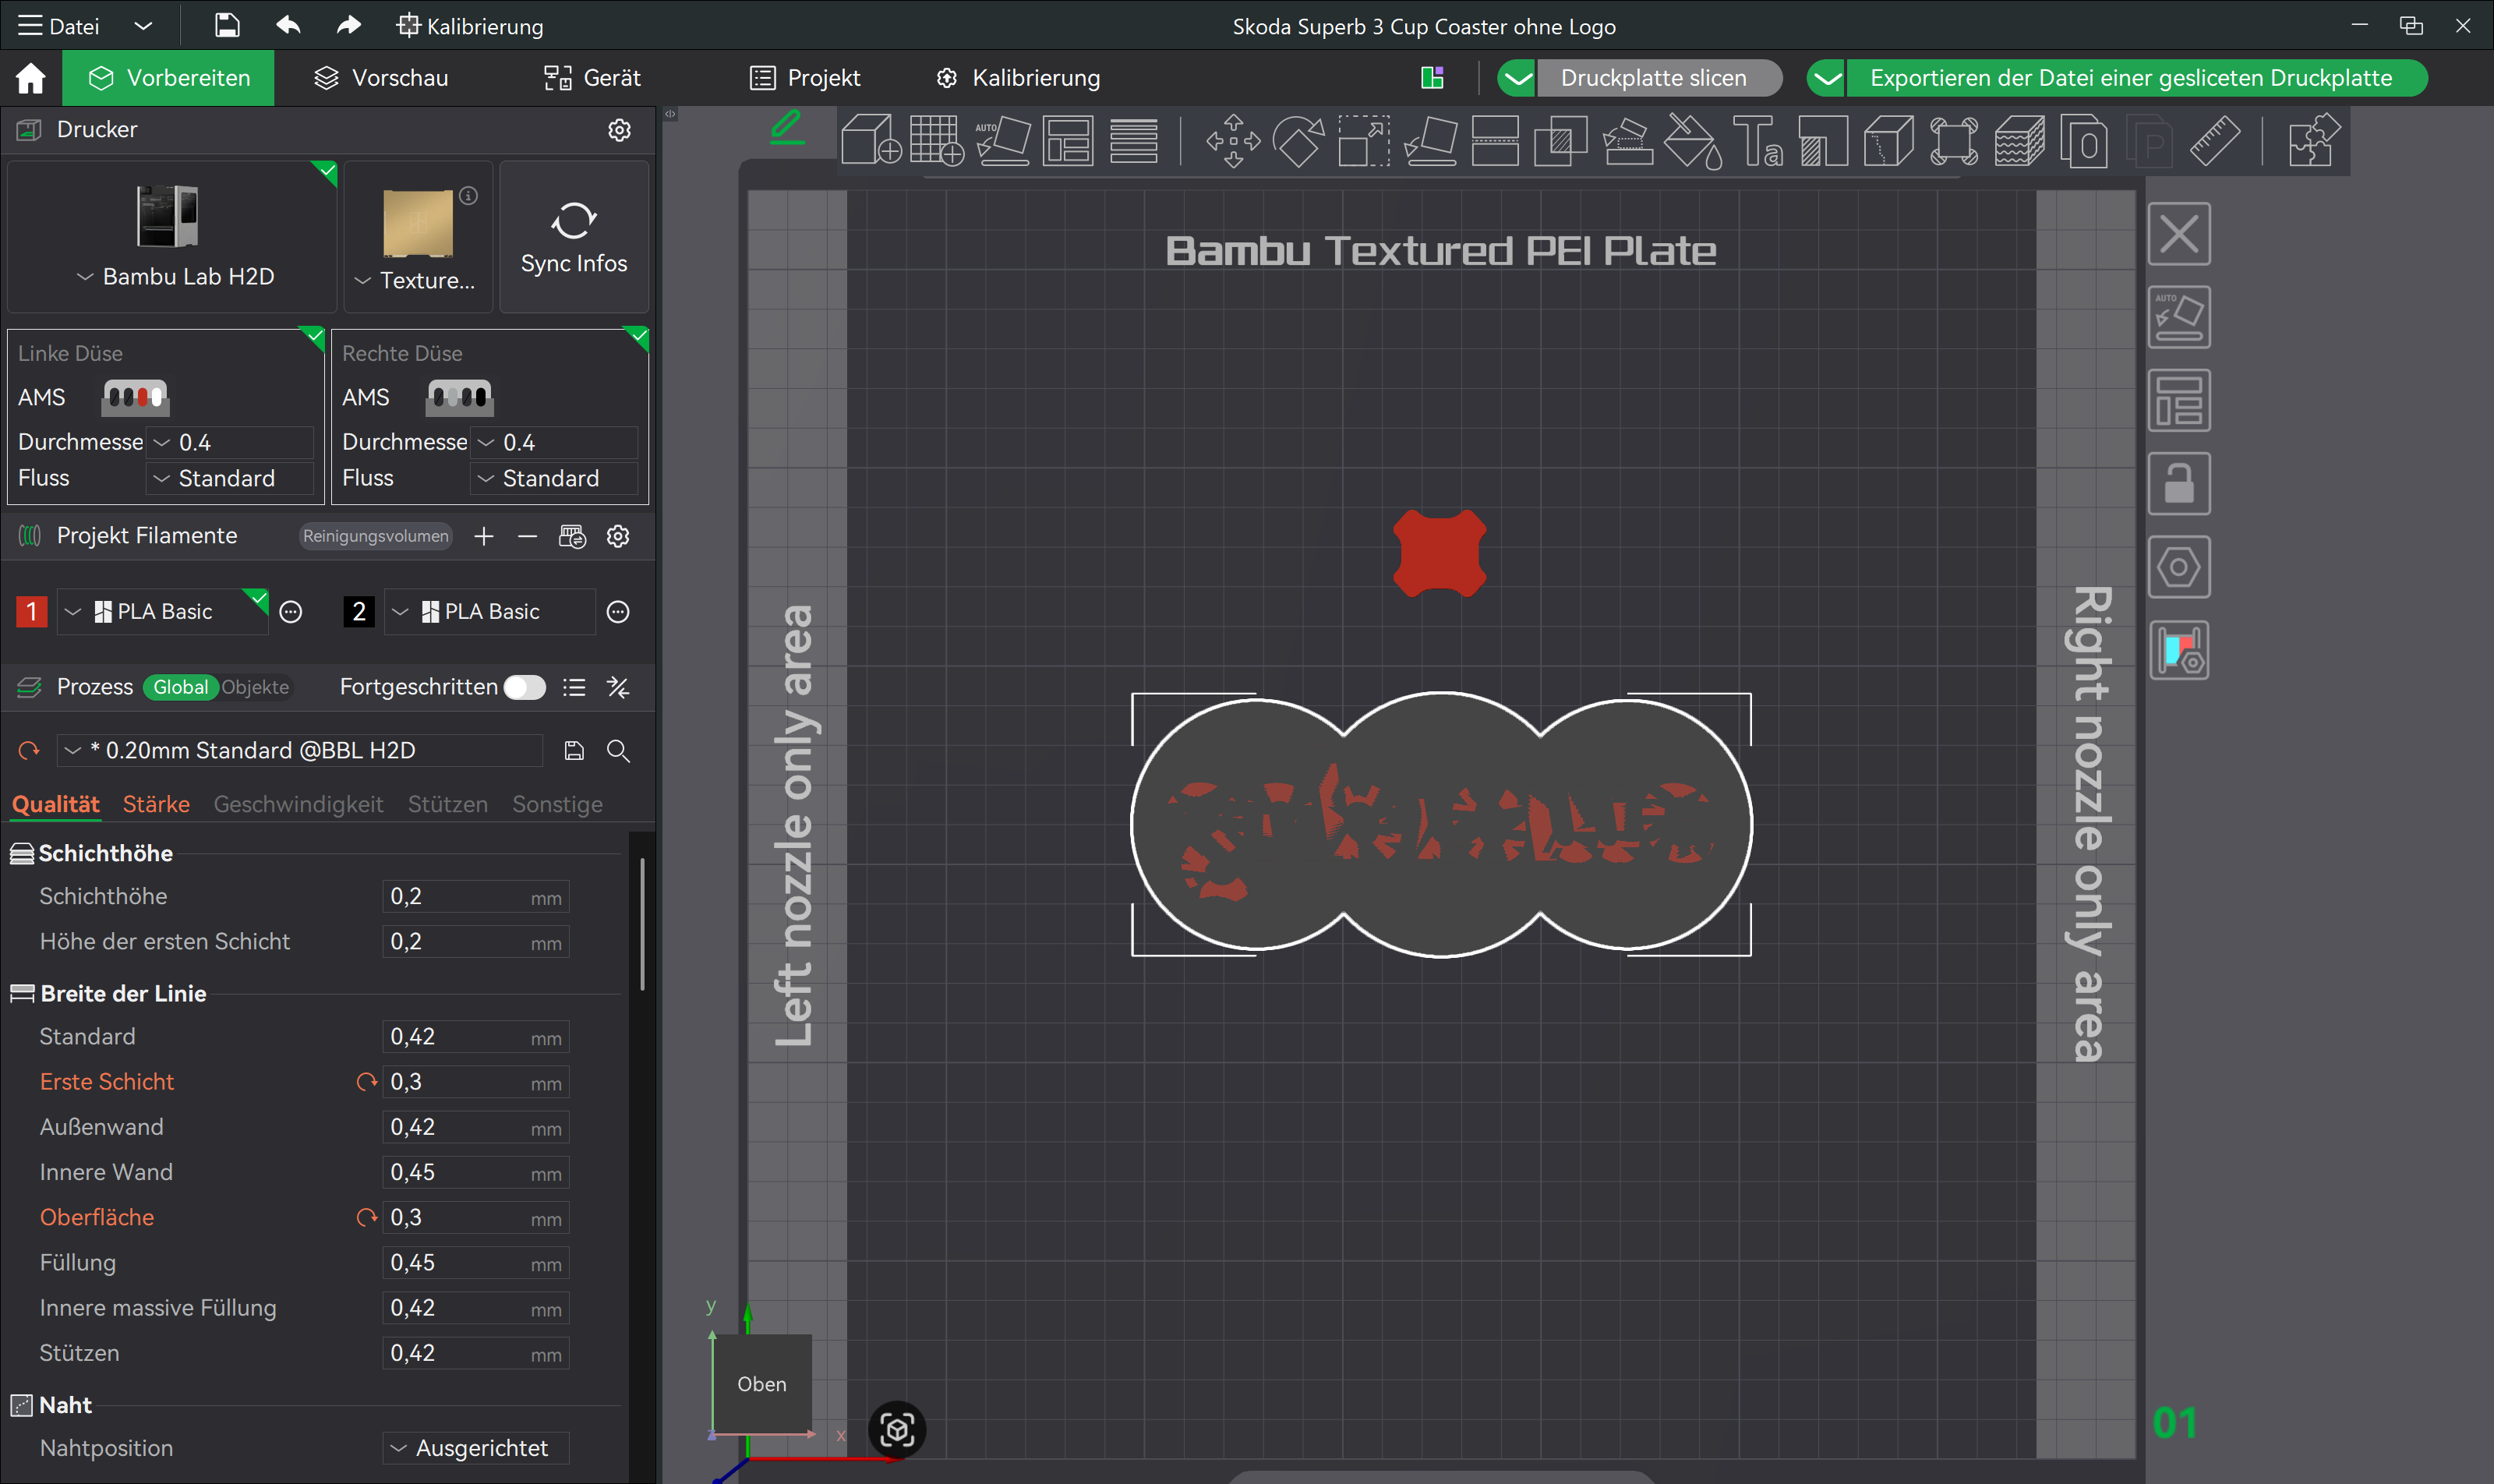Image resolution: width=2494 pixels, height=1484 pixels.
Task: Toggle the plate lock icon
Action: click(x=2179, y=484)
